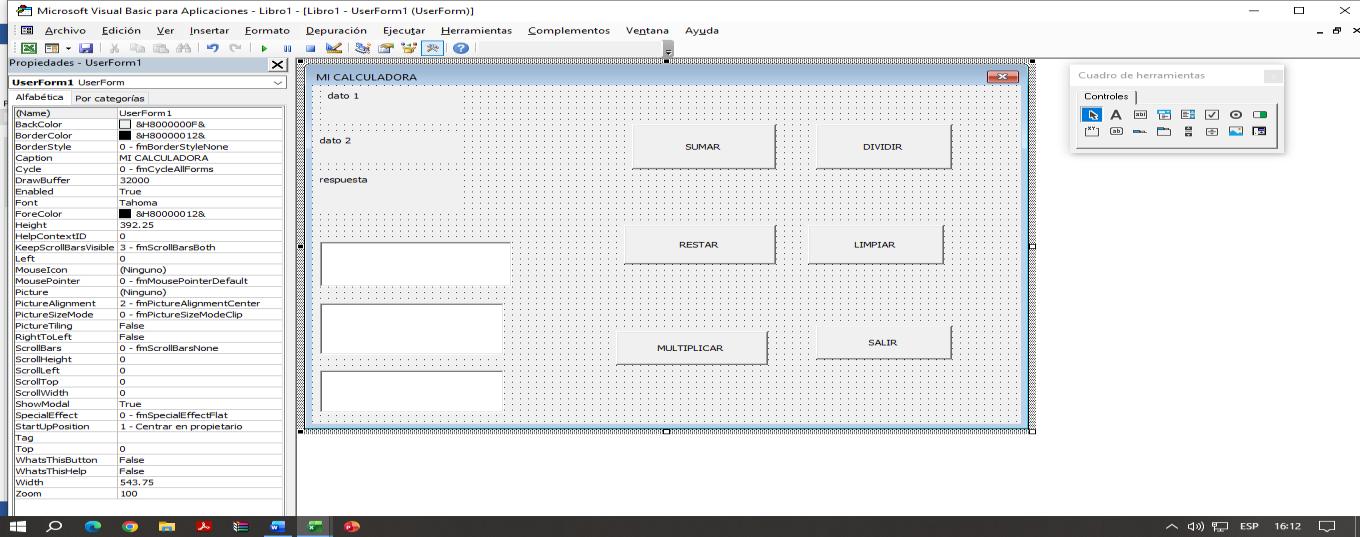Select the LIMPIAR button on the form
This screenshot has width=1360, height=537.
[x=875, y=244]
